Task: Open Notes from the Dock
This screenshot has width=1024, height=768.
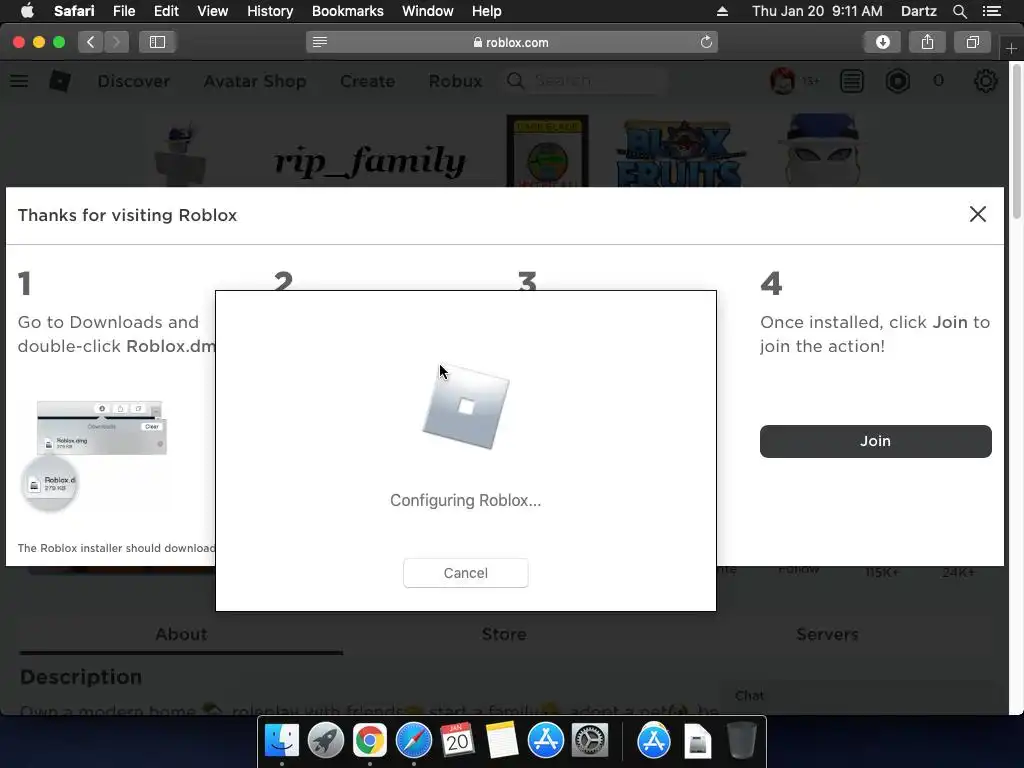Action: [502, 741]
